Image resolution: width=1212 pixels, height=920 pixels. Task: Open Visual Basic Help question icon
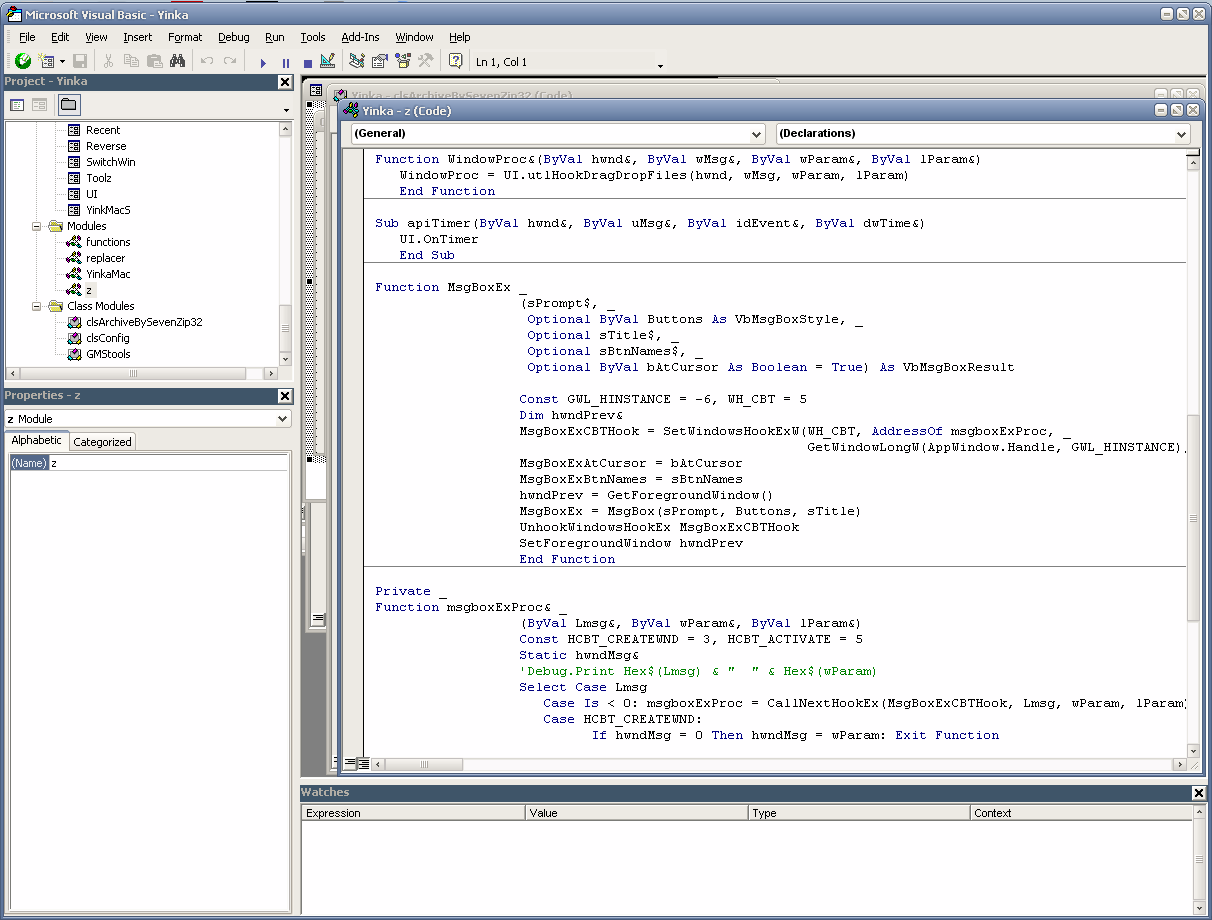coord(456,62)
